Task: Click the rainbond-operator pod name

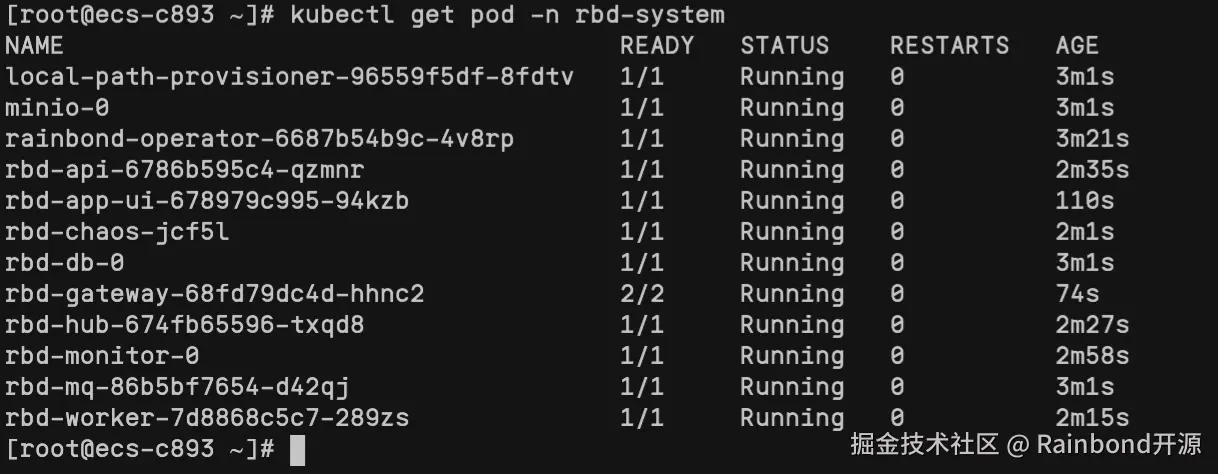Action: coord(259,139)
